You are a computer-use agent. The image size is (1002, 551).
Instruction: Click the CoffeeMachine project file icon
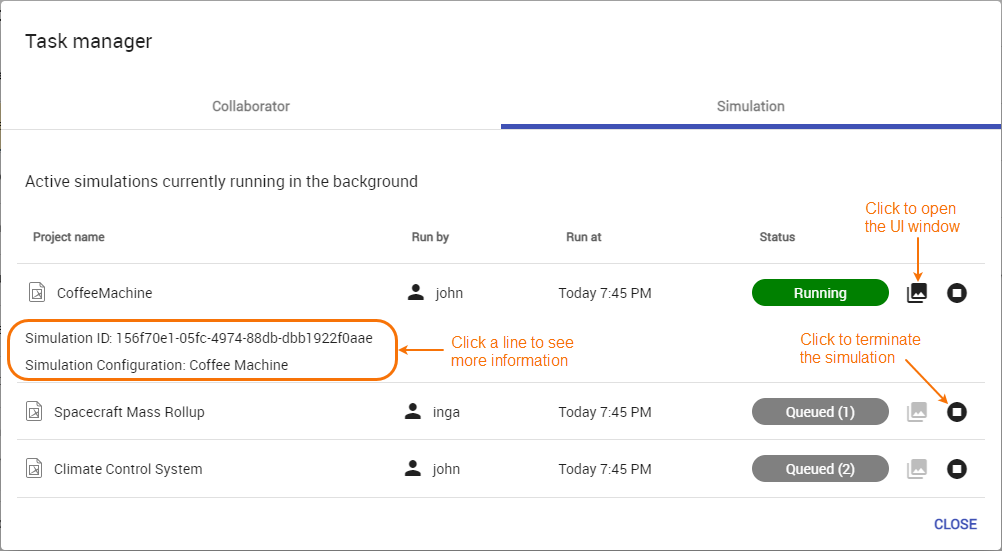(x=36, y=293)
